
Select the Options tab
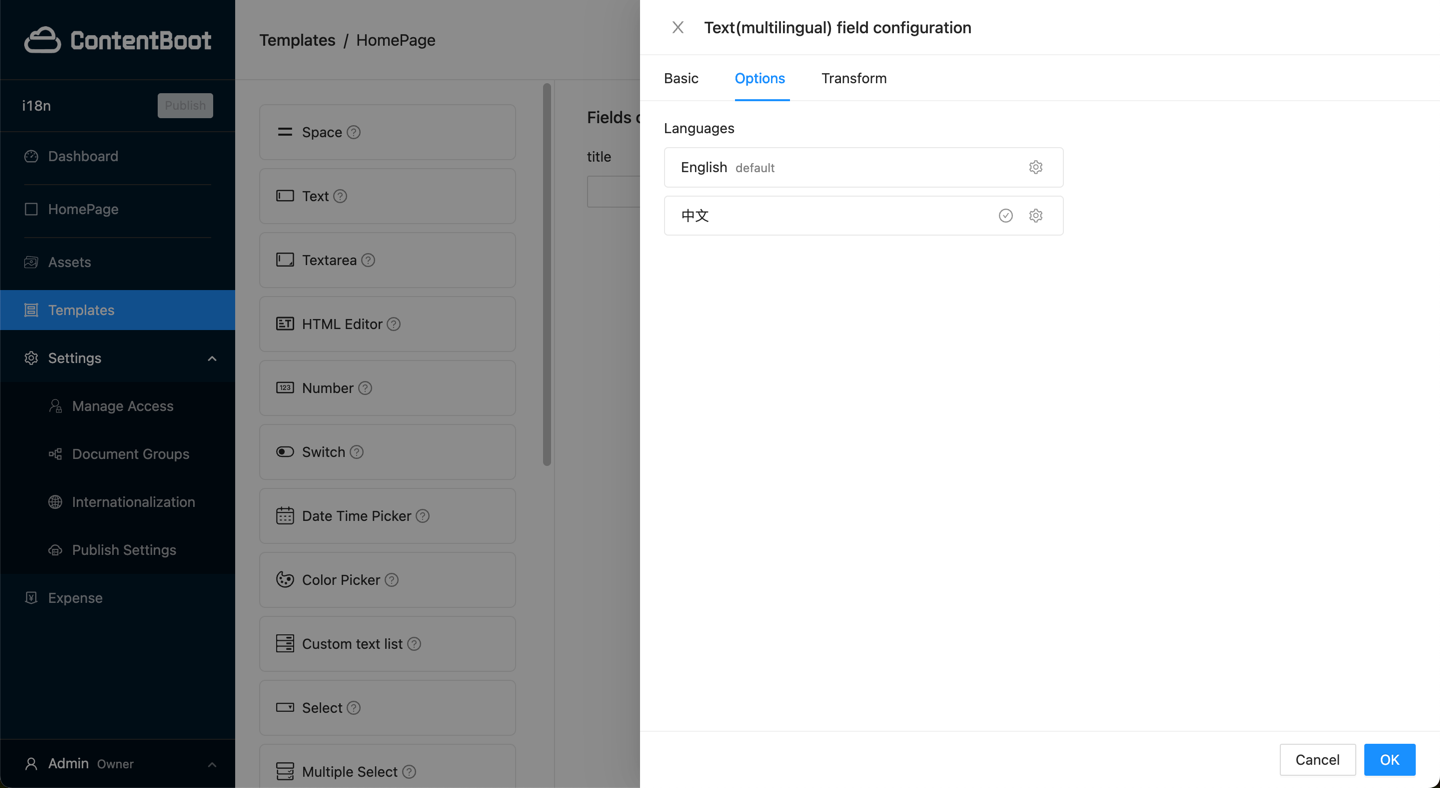coord(760,78)
